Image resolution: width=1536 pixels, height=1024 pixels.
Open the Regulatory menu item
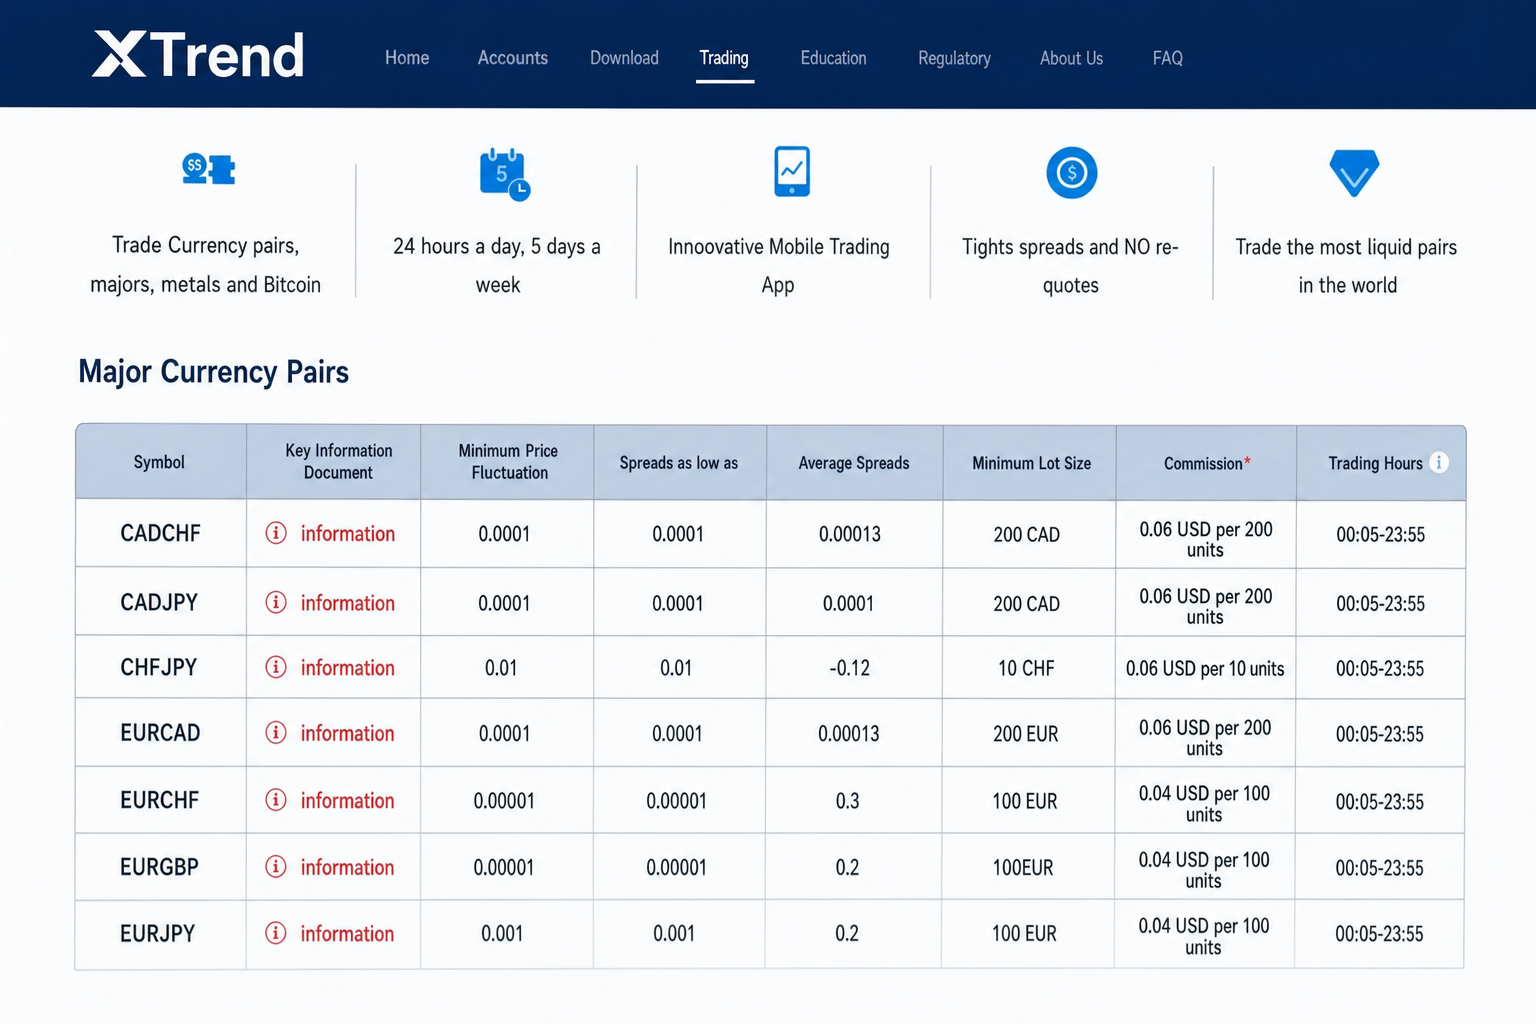point(954,58)
